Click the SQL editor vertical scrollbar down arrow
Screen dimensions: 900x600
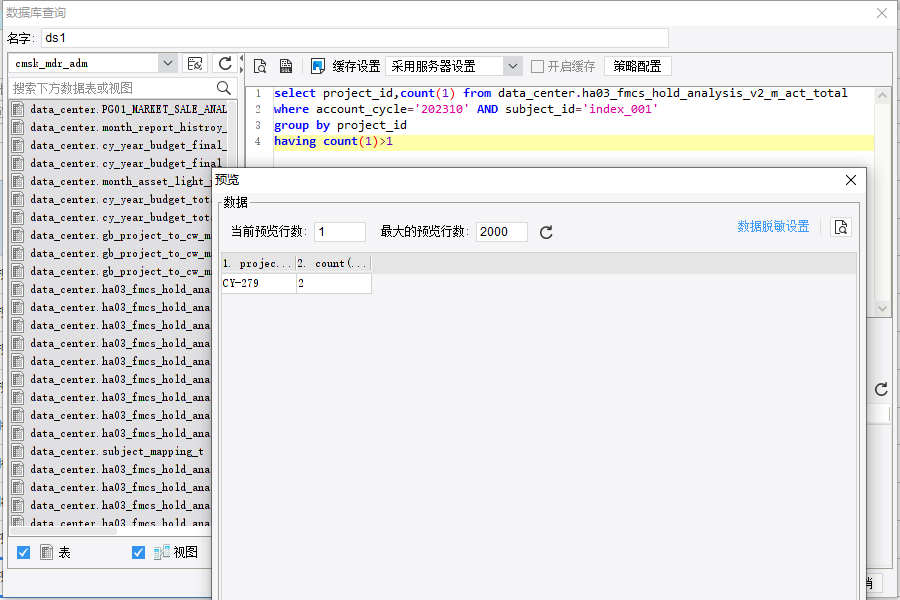[882, 308]
